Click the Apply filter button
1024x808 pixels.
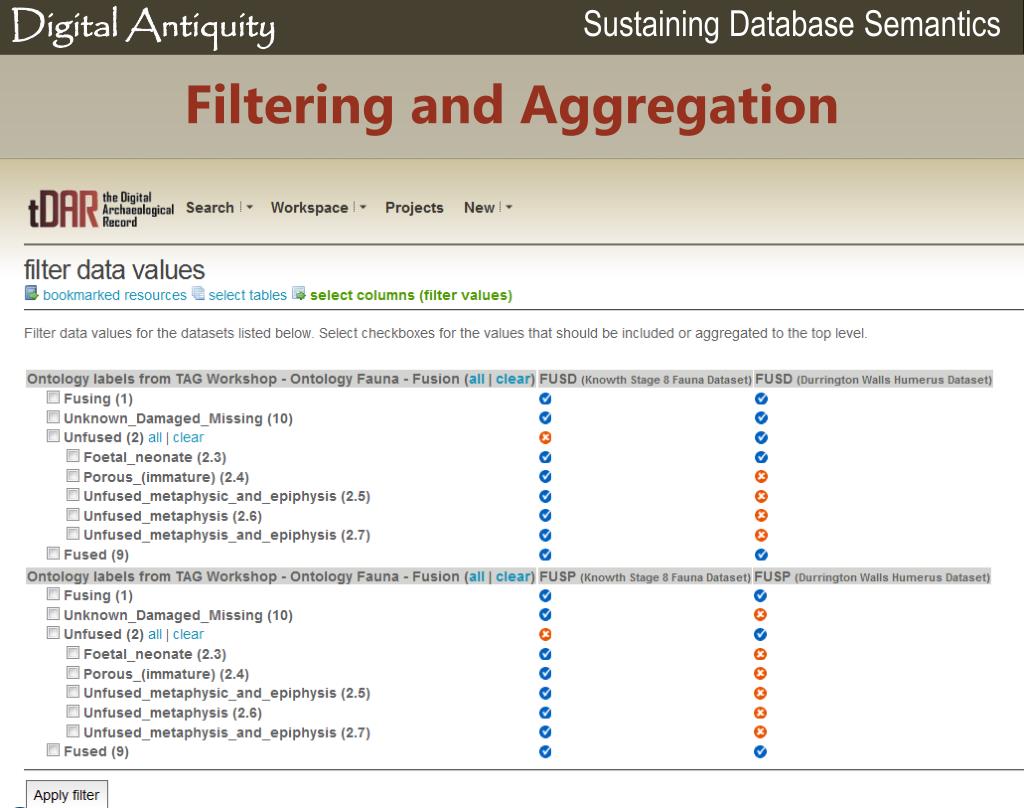(x=67, y=794)
